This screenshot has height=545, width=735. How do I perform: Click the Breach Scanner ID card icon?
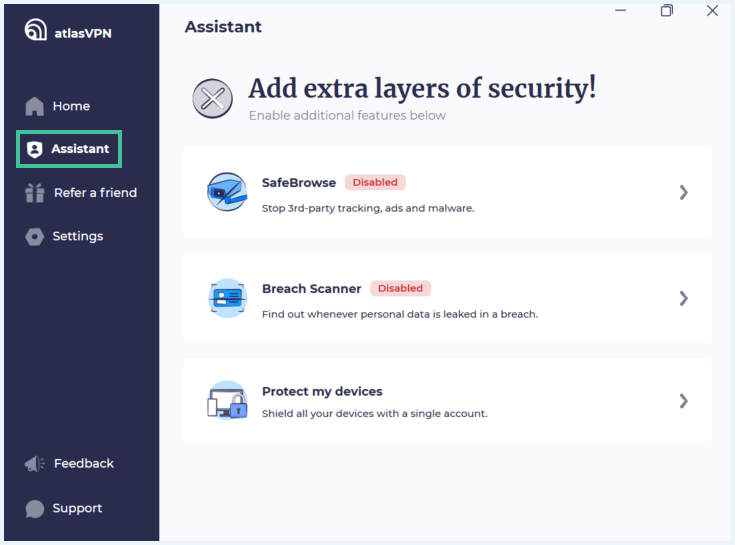click(x=227, y=298)
